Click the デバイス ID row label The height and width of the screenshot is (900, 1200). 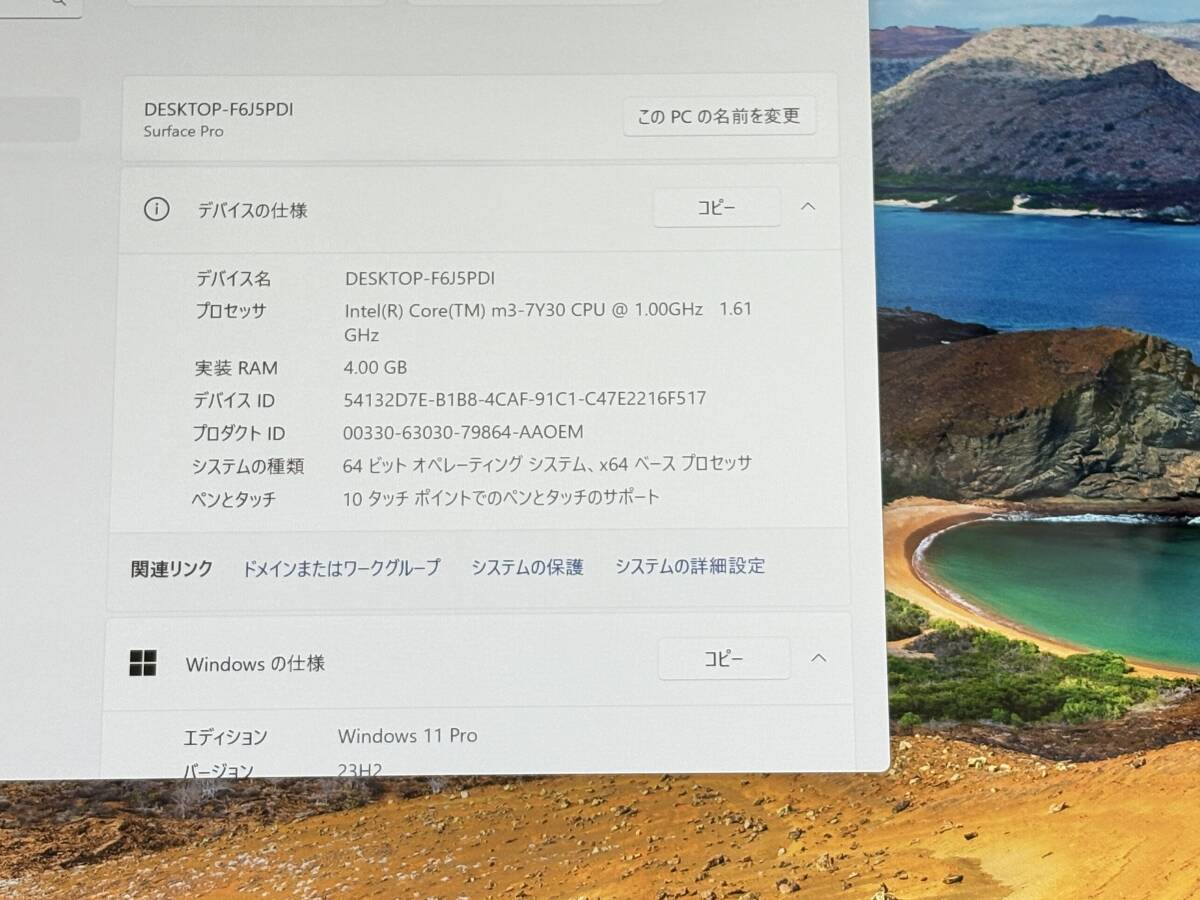[x=234, y=401]
